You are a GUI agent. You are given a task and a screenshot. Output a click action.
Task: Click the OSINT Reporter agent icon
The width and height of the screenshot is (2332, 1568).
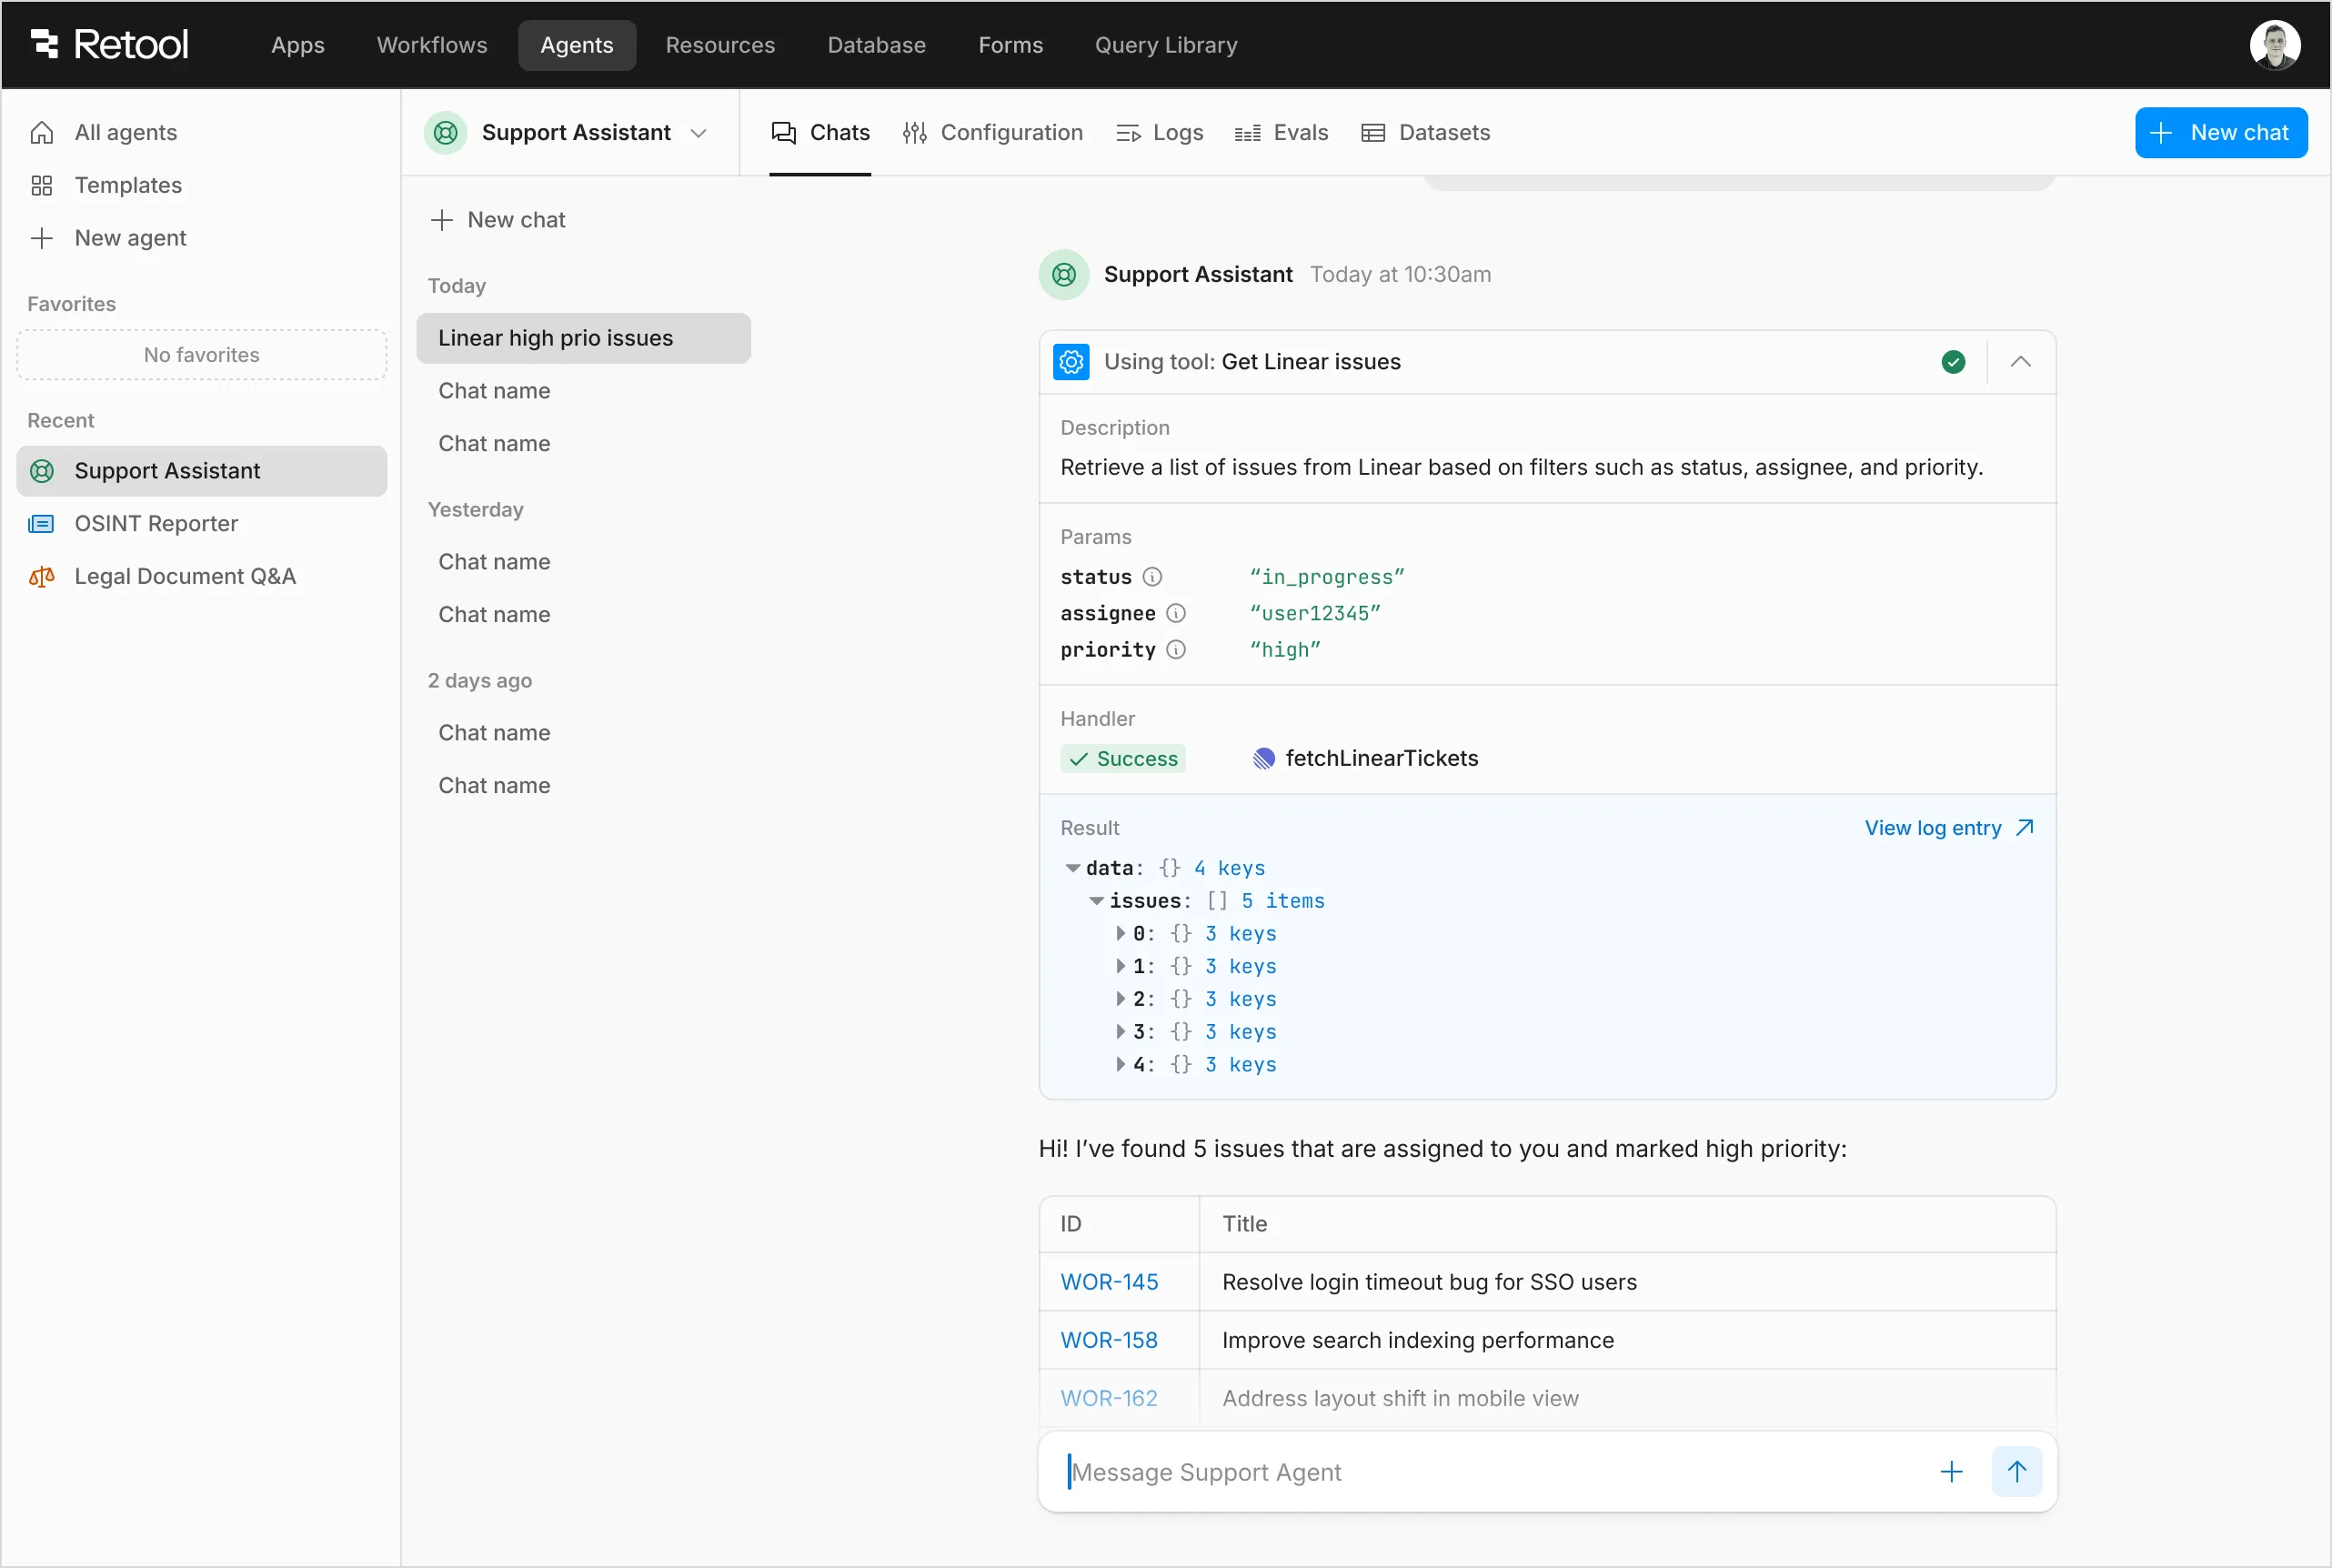point(41,524)
